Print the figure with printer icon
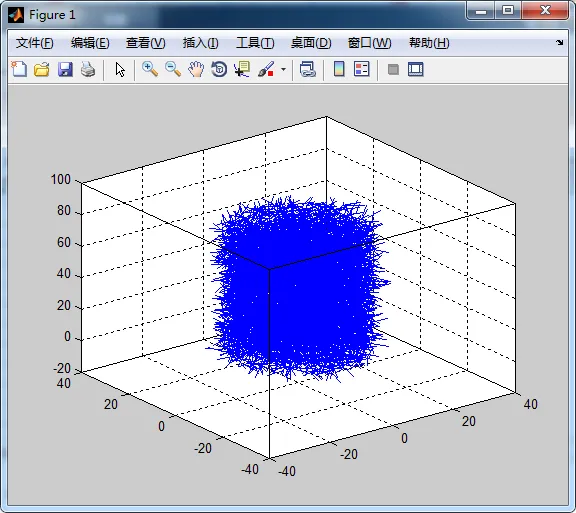The width and height of the screenshot is (576, 513). 88,69
